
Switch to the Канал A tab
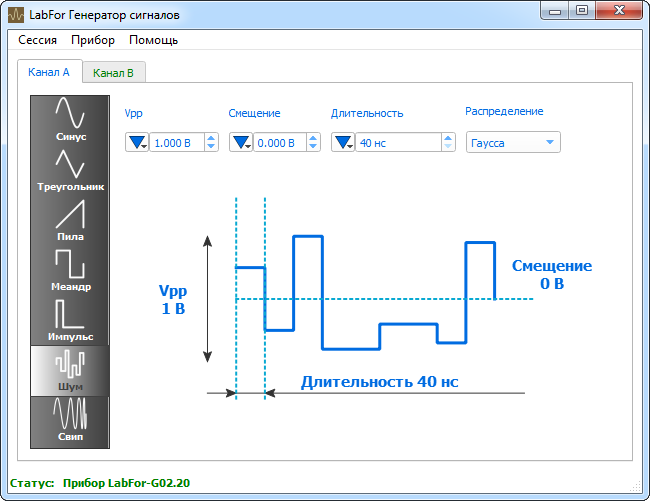coord(49,72)
